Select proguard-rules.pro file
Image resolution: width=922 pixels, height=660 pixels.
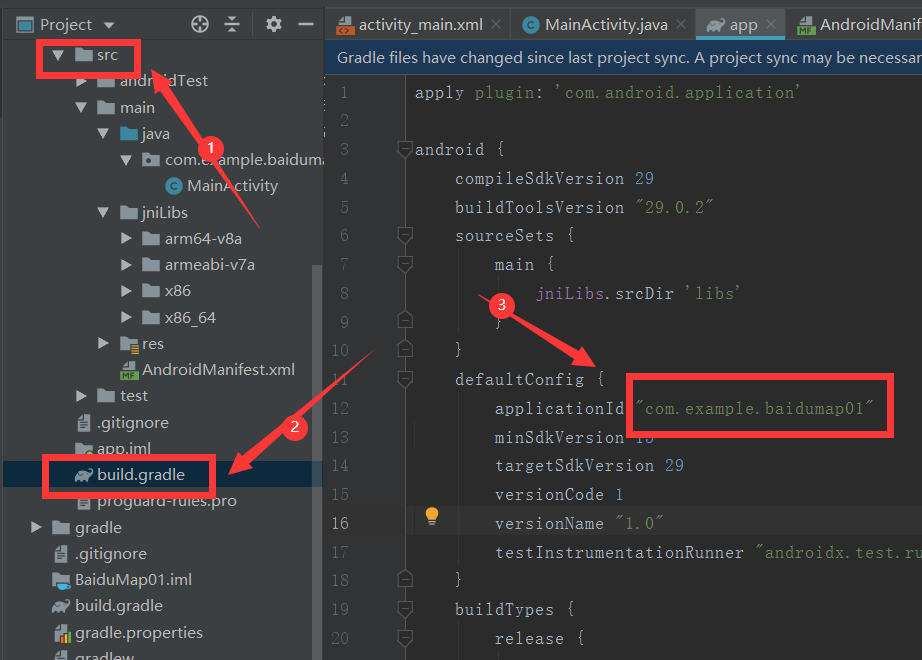tap(166, 501)
